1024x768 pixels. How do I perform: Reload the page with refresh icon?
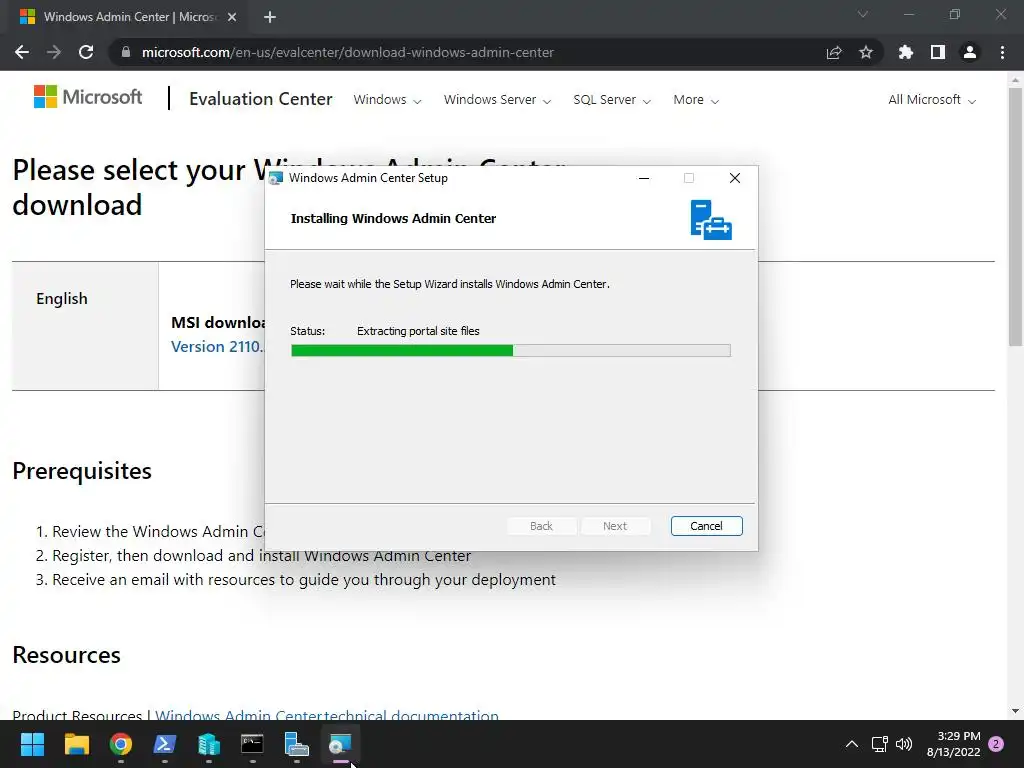[x=86, y=52]
